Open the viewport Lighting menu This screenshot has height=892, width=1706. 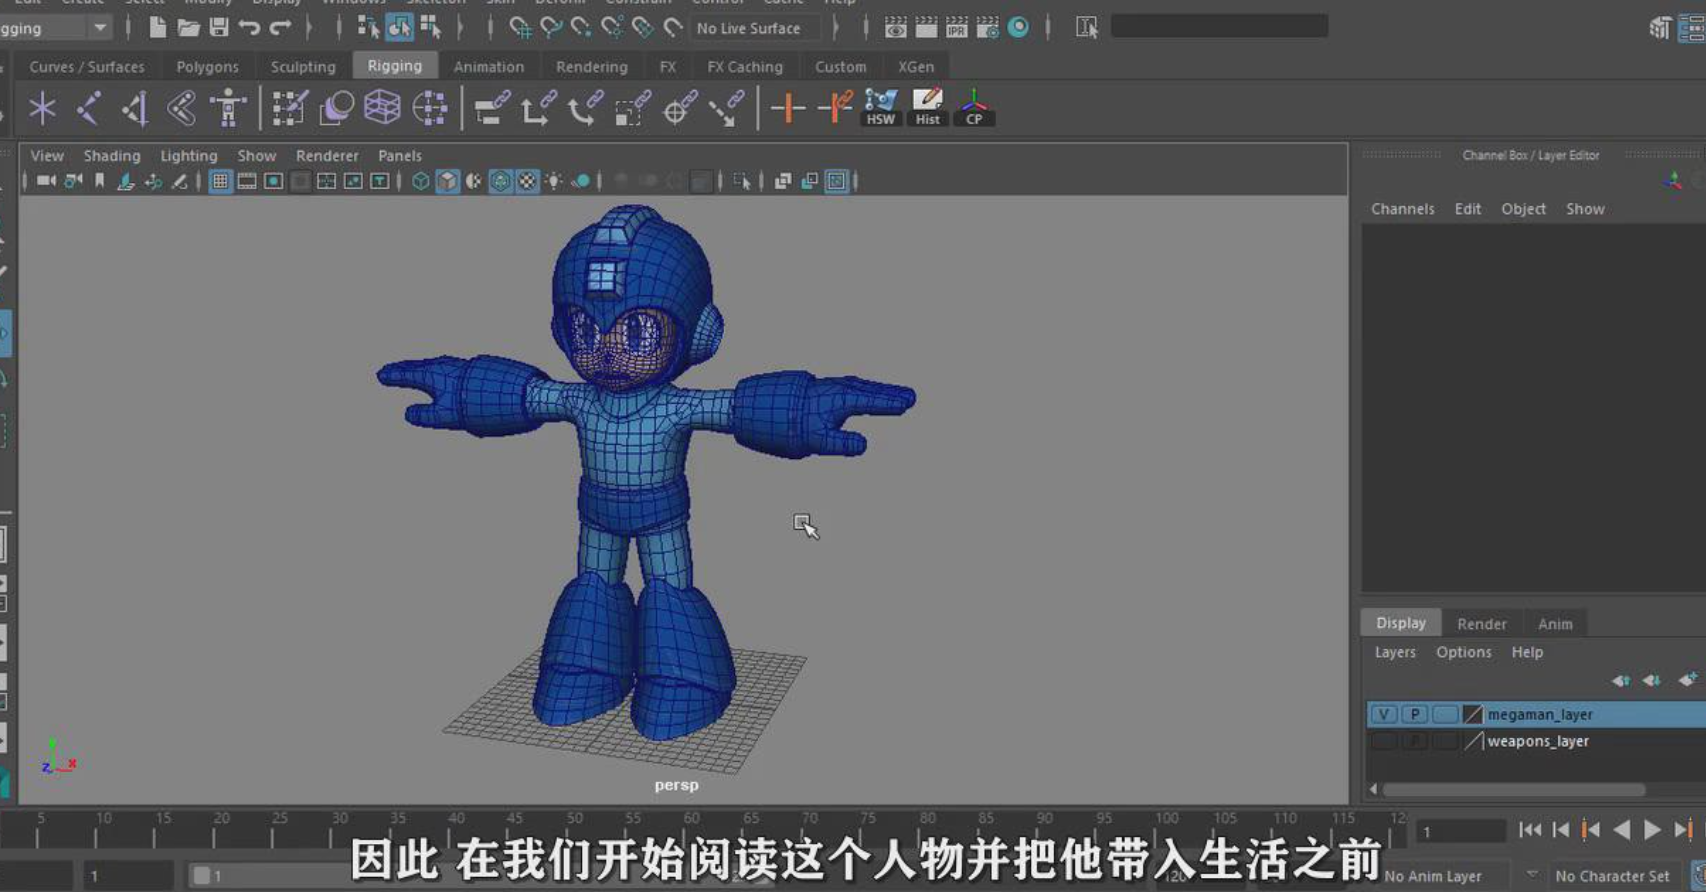[189, 155]
